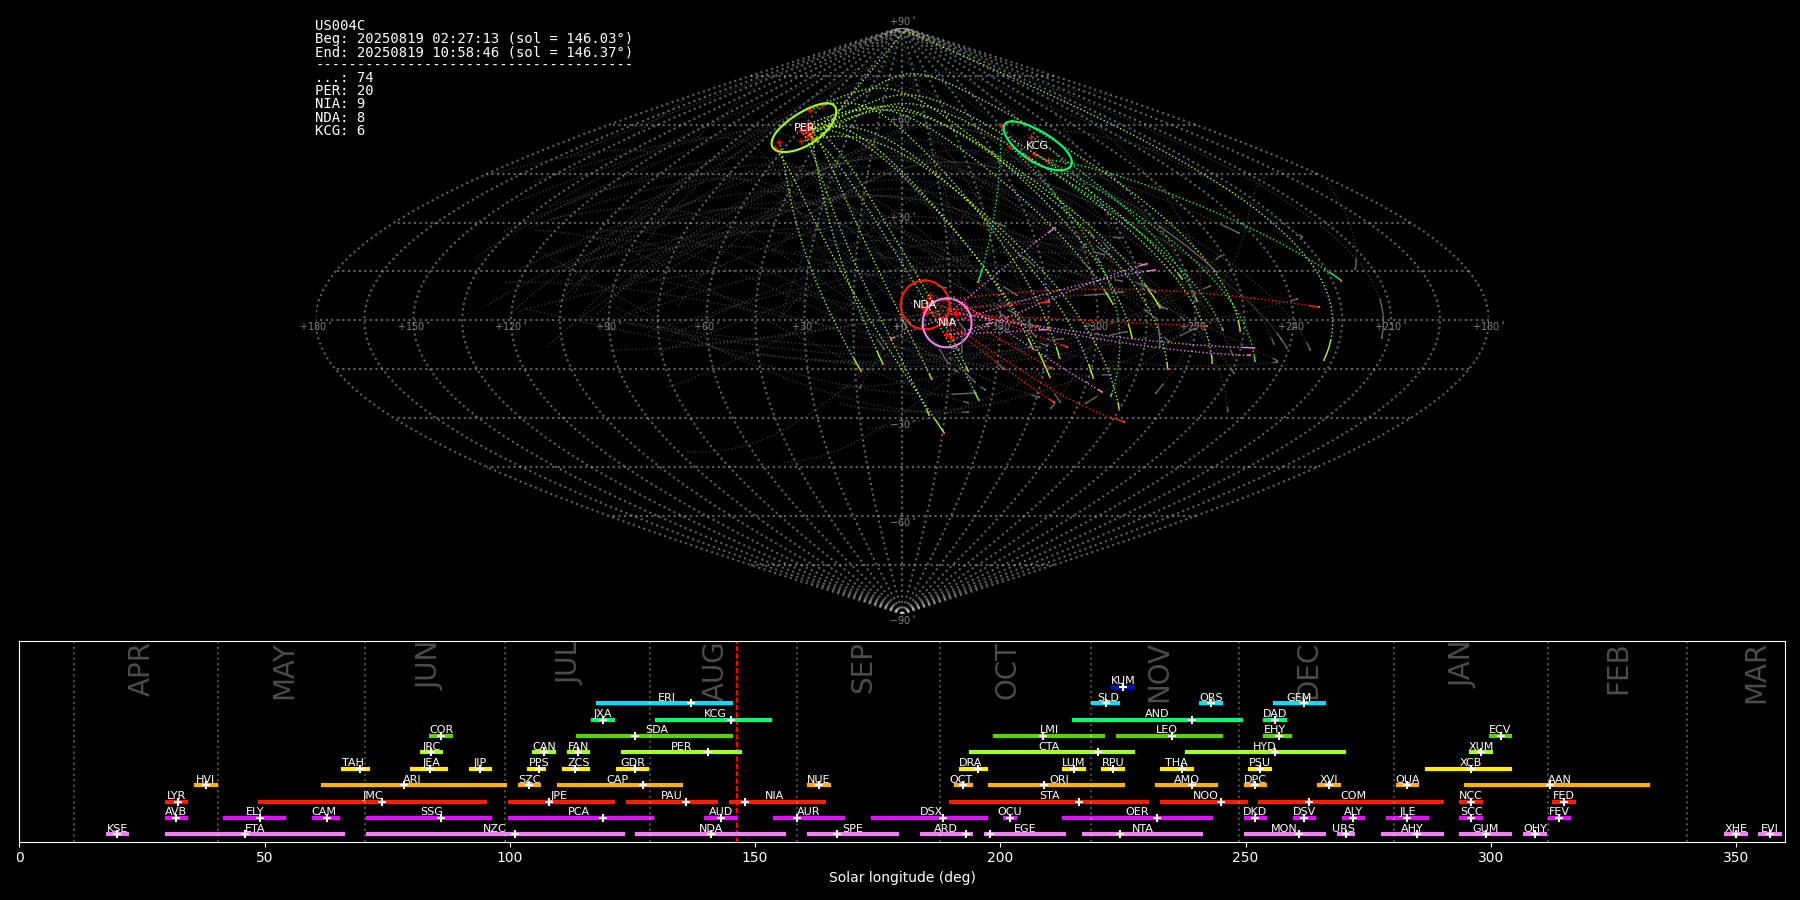Click the +240 longitude label on the map
Screen dimensions: 1800x900
pyautogui.click(x=1290, y=327)
